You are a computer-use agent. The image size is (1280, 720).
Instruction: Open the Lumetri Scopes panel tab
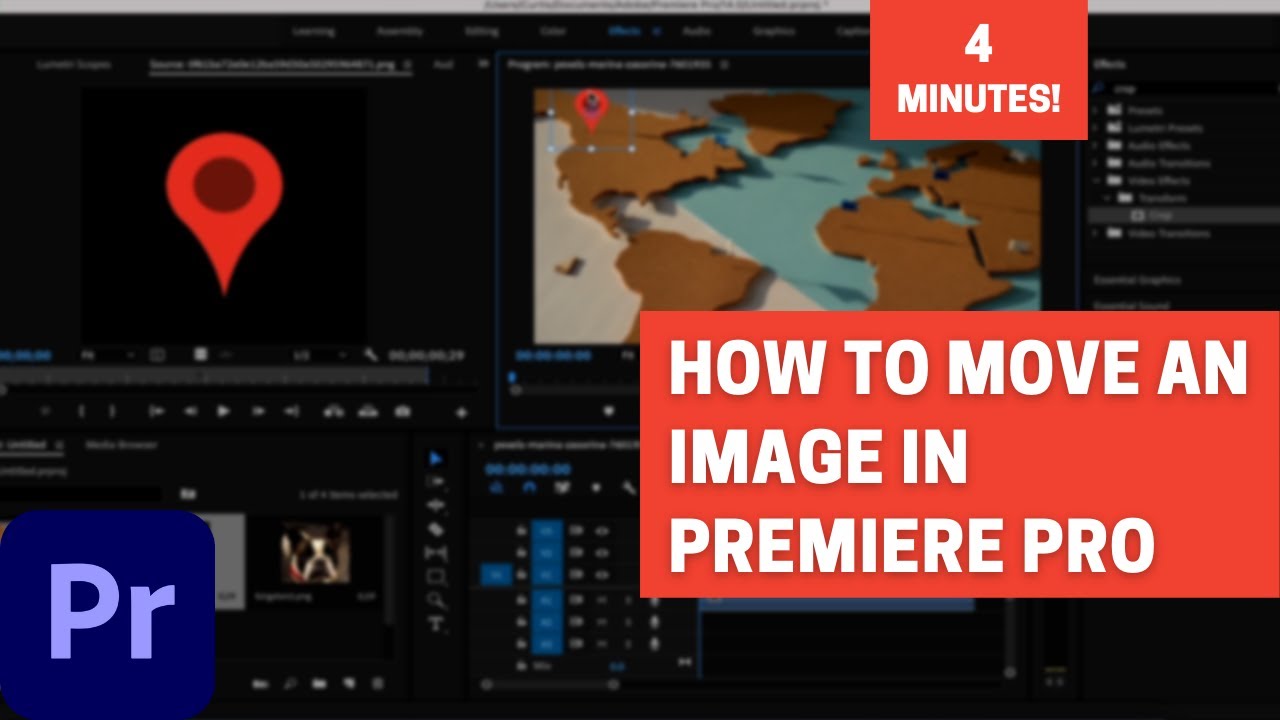click(x=75, y=64)
